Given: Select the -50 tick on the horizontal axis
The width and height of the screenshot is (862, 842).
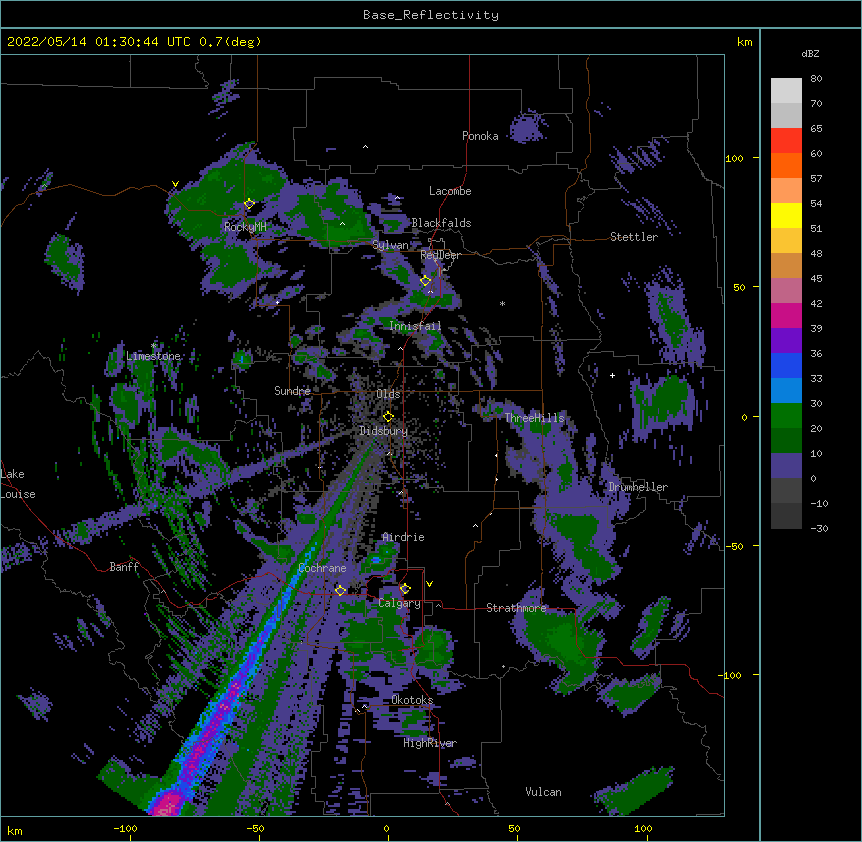Looking at the screenshot, I should (255, 828).
